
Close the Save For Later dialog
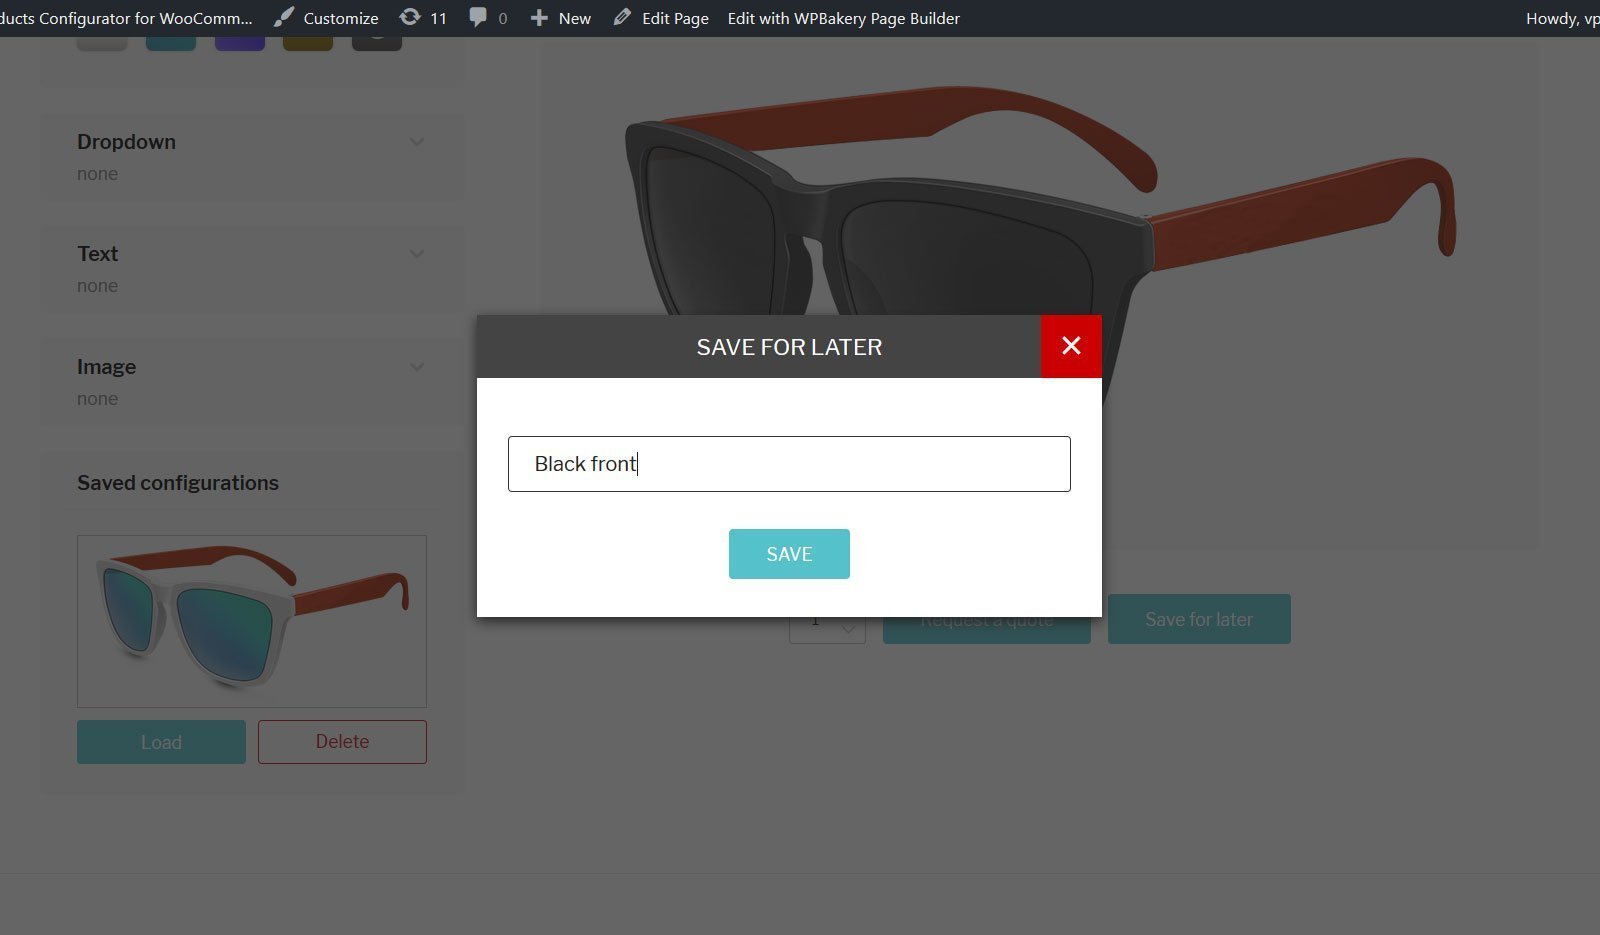[x=1071, y=346]
